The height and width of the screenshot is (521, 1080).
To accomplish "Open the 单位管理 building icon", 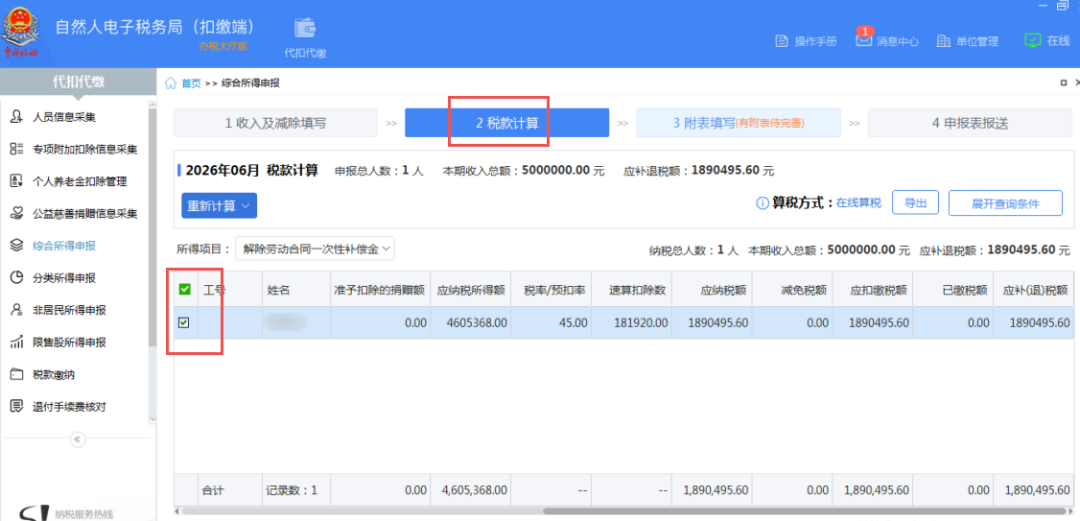I will point(944,41).
